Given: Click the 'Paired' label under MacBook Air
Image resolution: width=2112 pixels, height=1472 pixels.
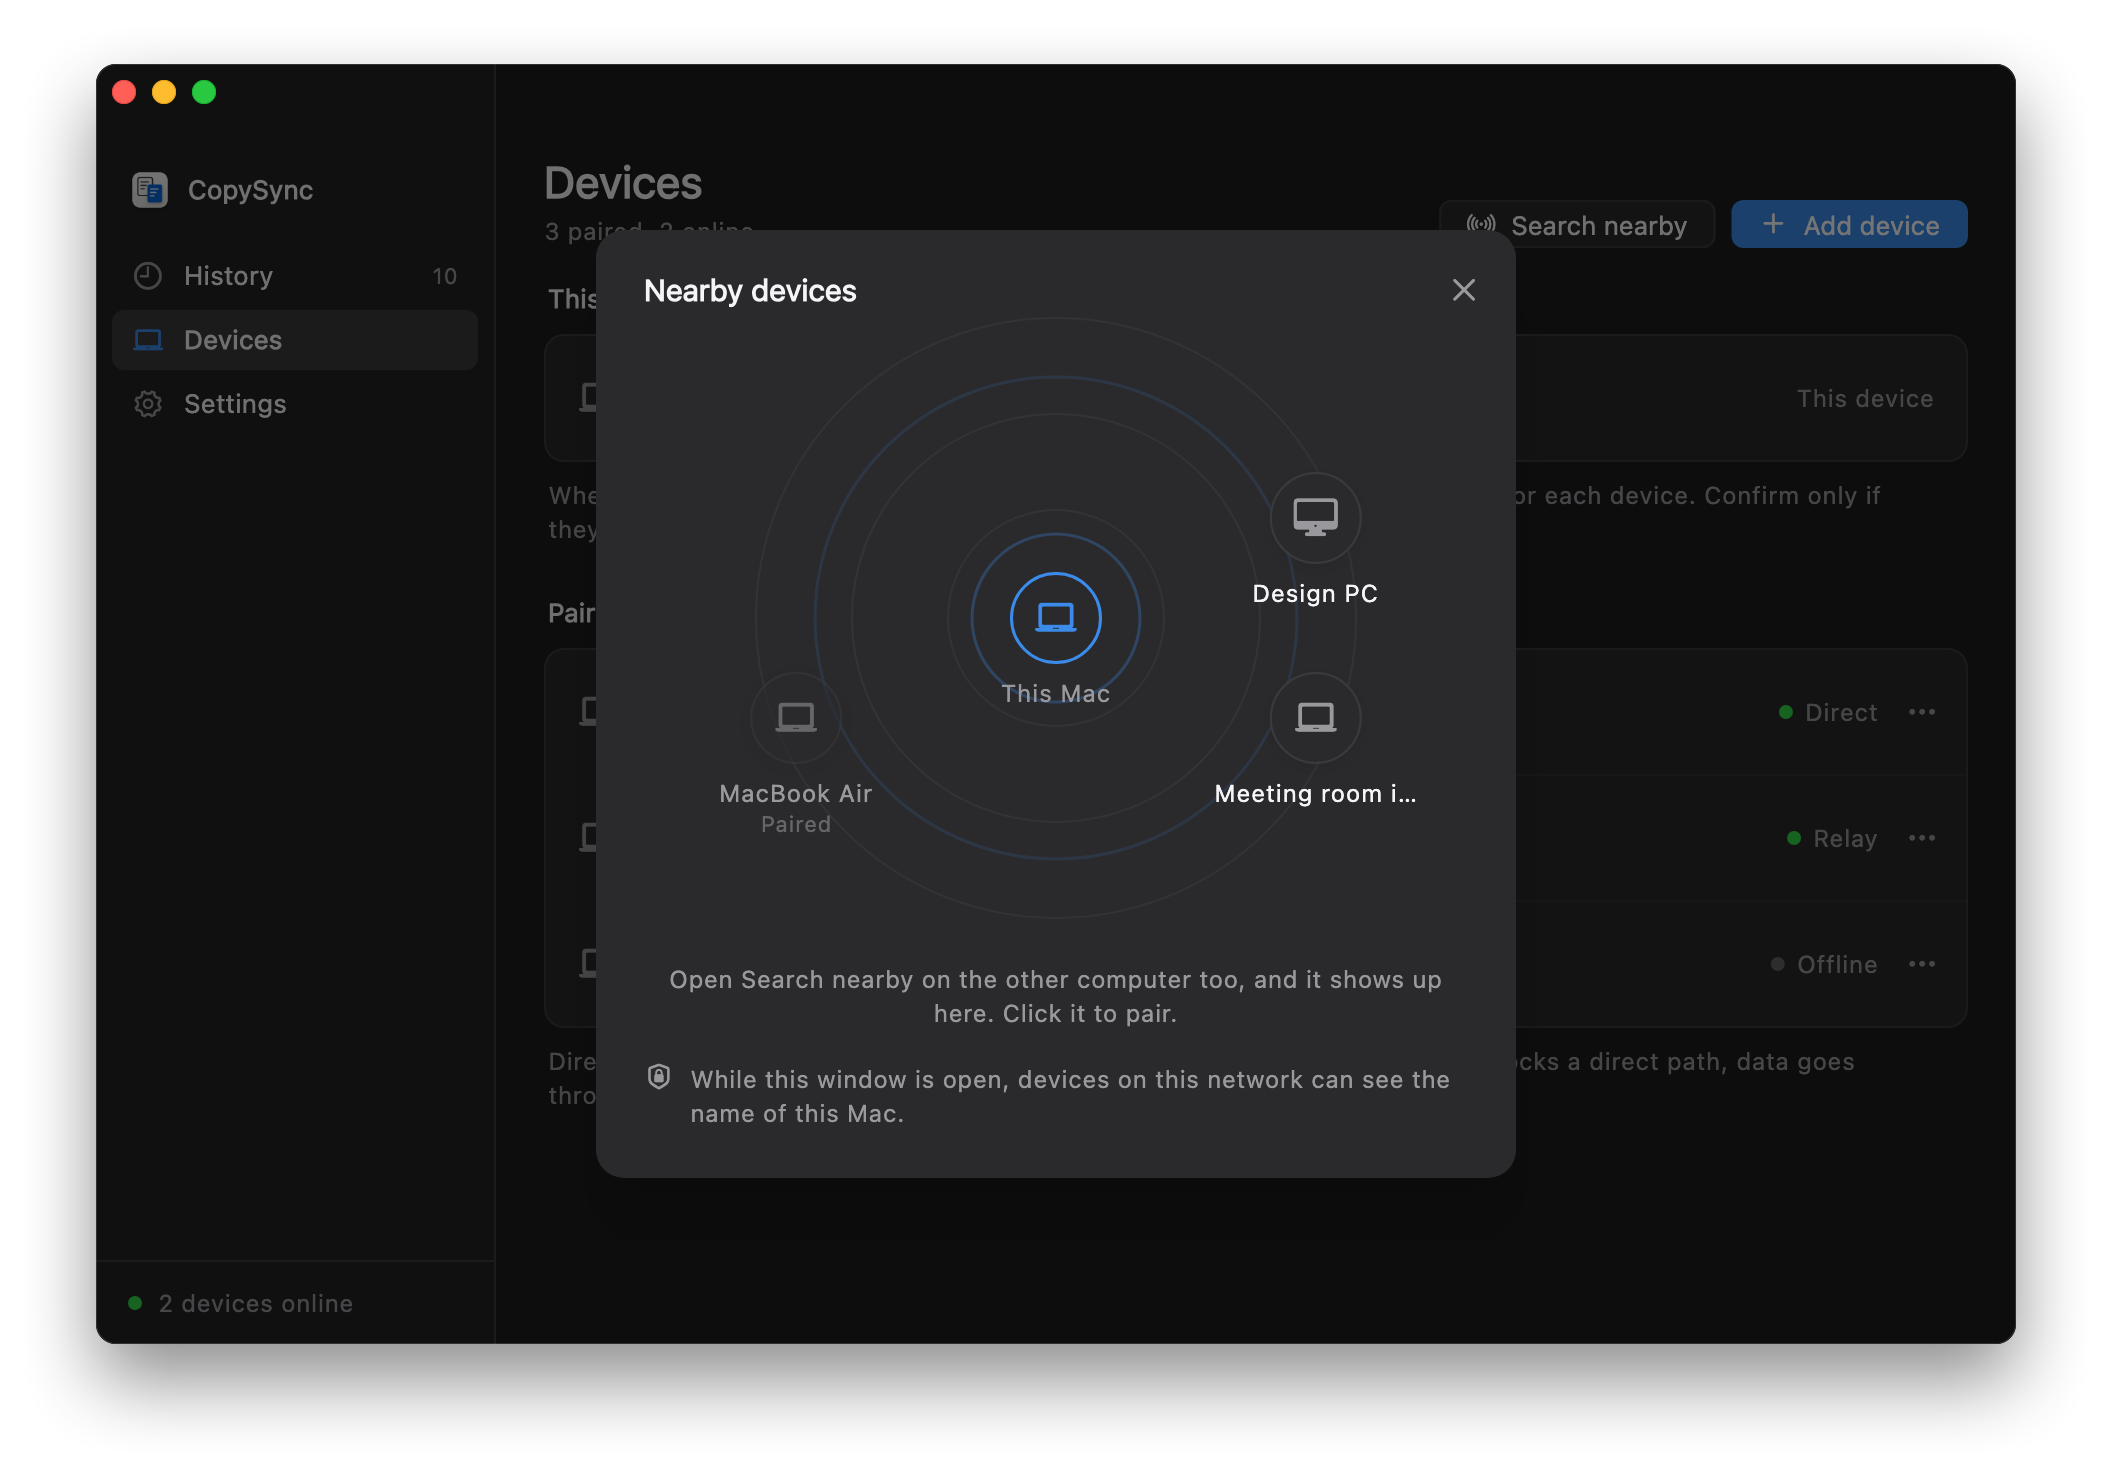Looking at the screenshot, I should click(x=796, y=824).
